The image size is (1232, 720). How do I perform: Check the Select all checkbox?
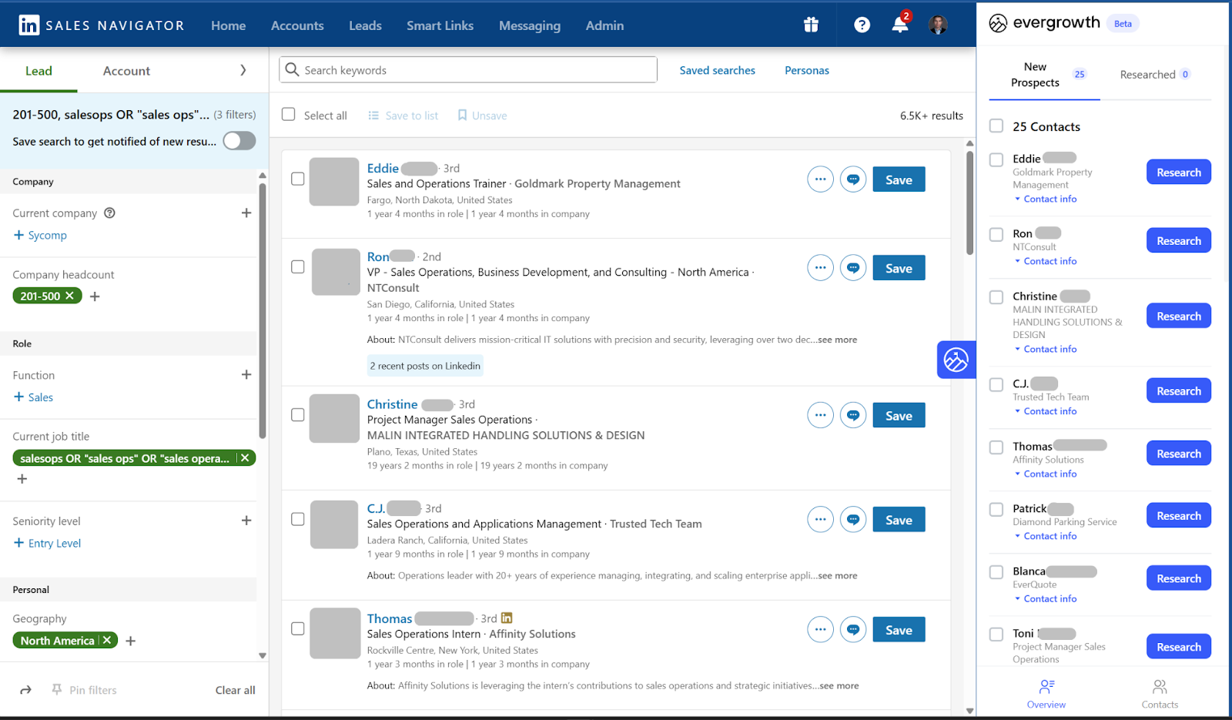tap(288, 115)
